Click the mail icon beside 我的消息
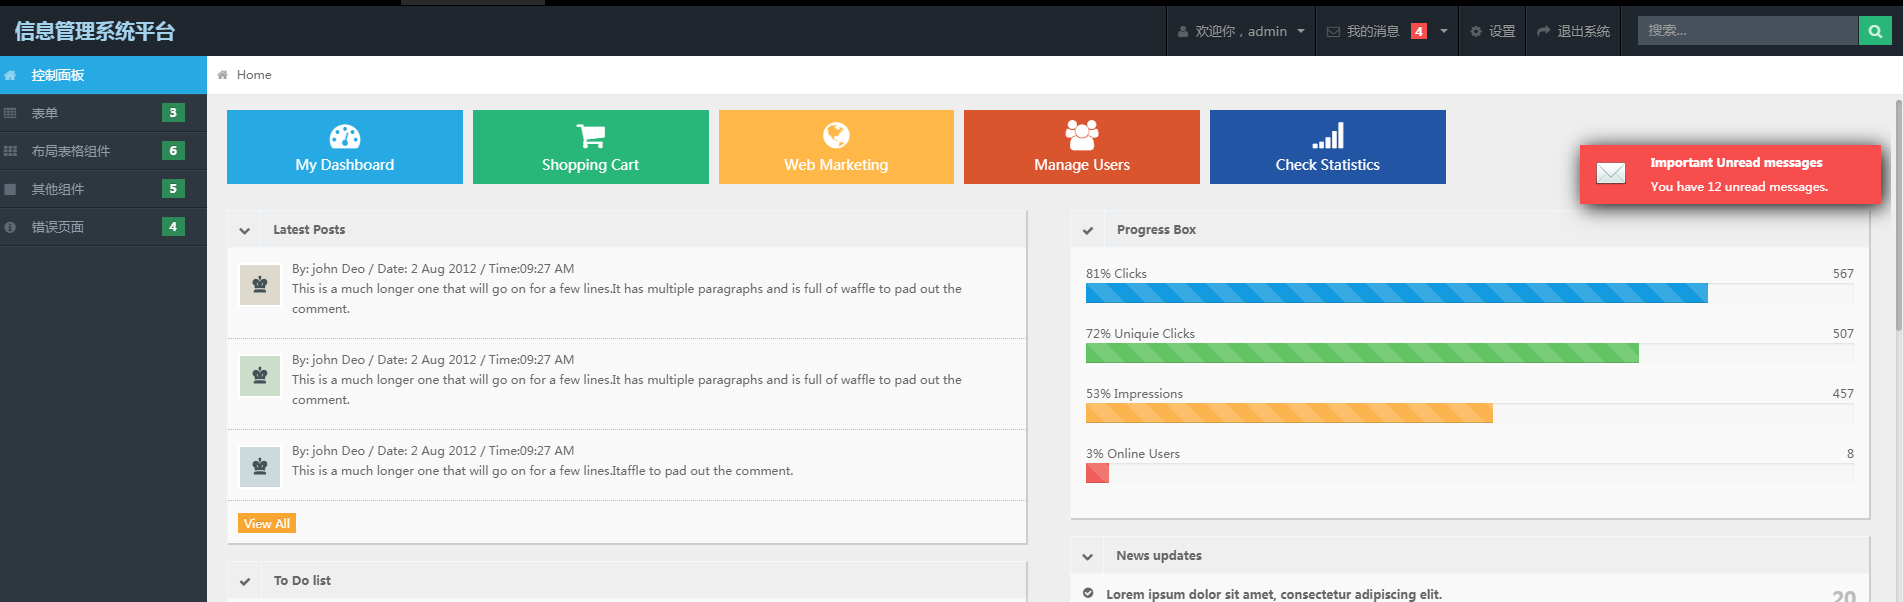Screen dimensions: 1903x602 (1333, 32)
